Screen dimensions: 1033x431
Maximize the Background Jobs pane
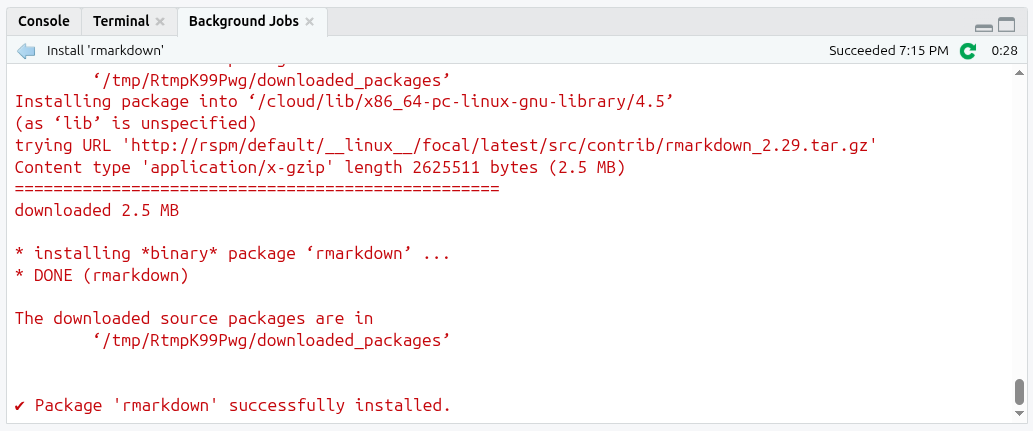coord(1006,24)
